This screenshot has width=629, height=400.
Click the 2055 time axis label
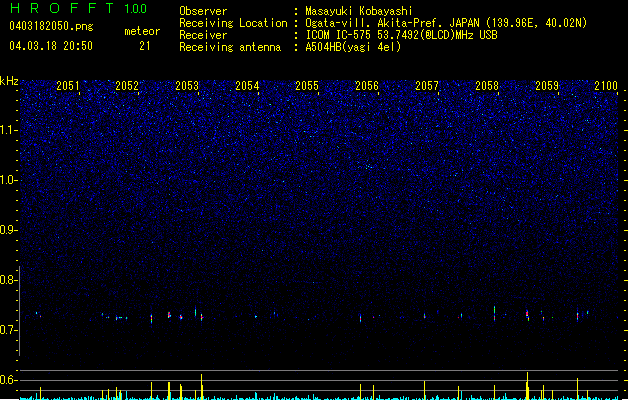point(307,86)
